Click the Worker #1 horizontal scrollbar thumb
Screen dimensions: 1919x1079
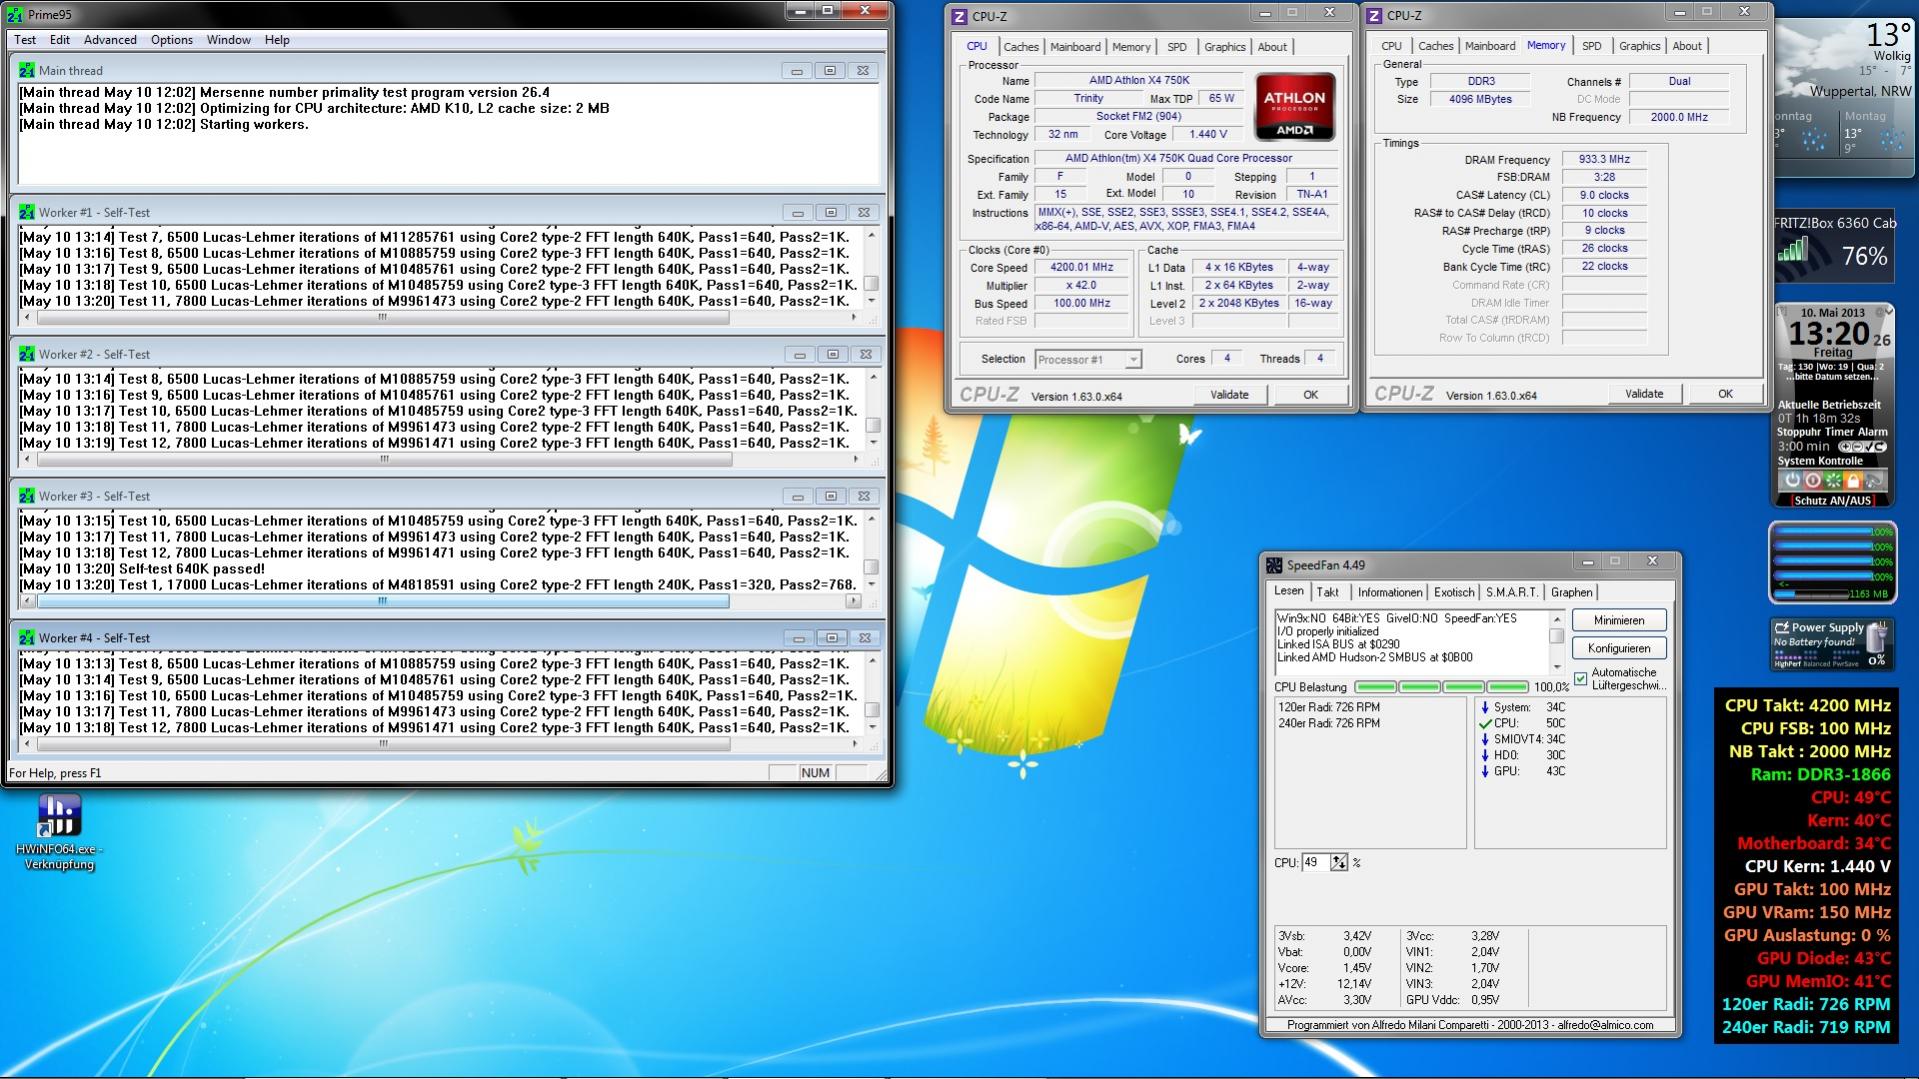pyautogui.click(x=382, y=318)
